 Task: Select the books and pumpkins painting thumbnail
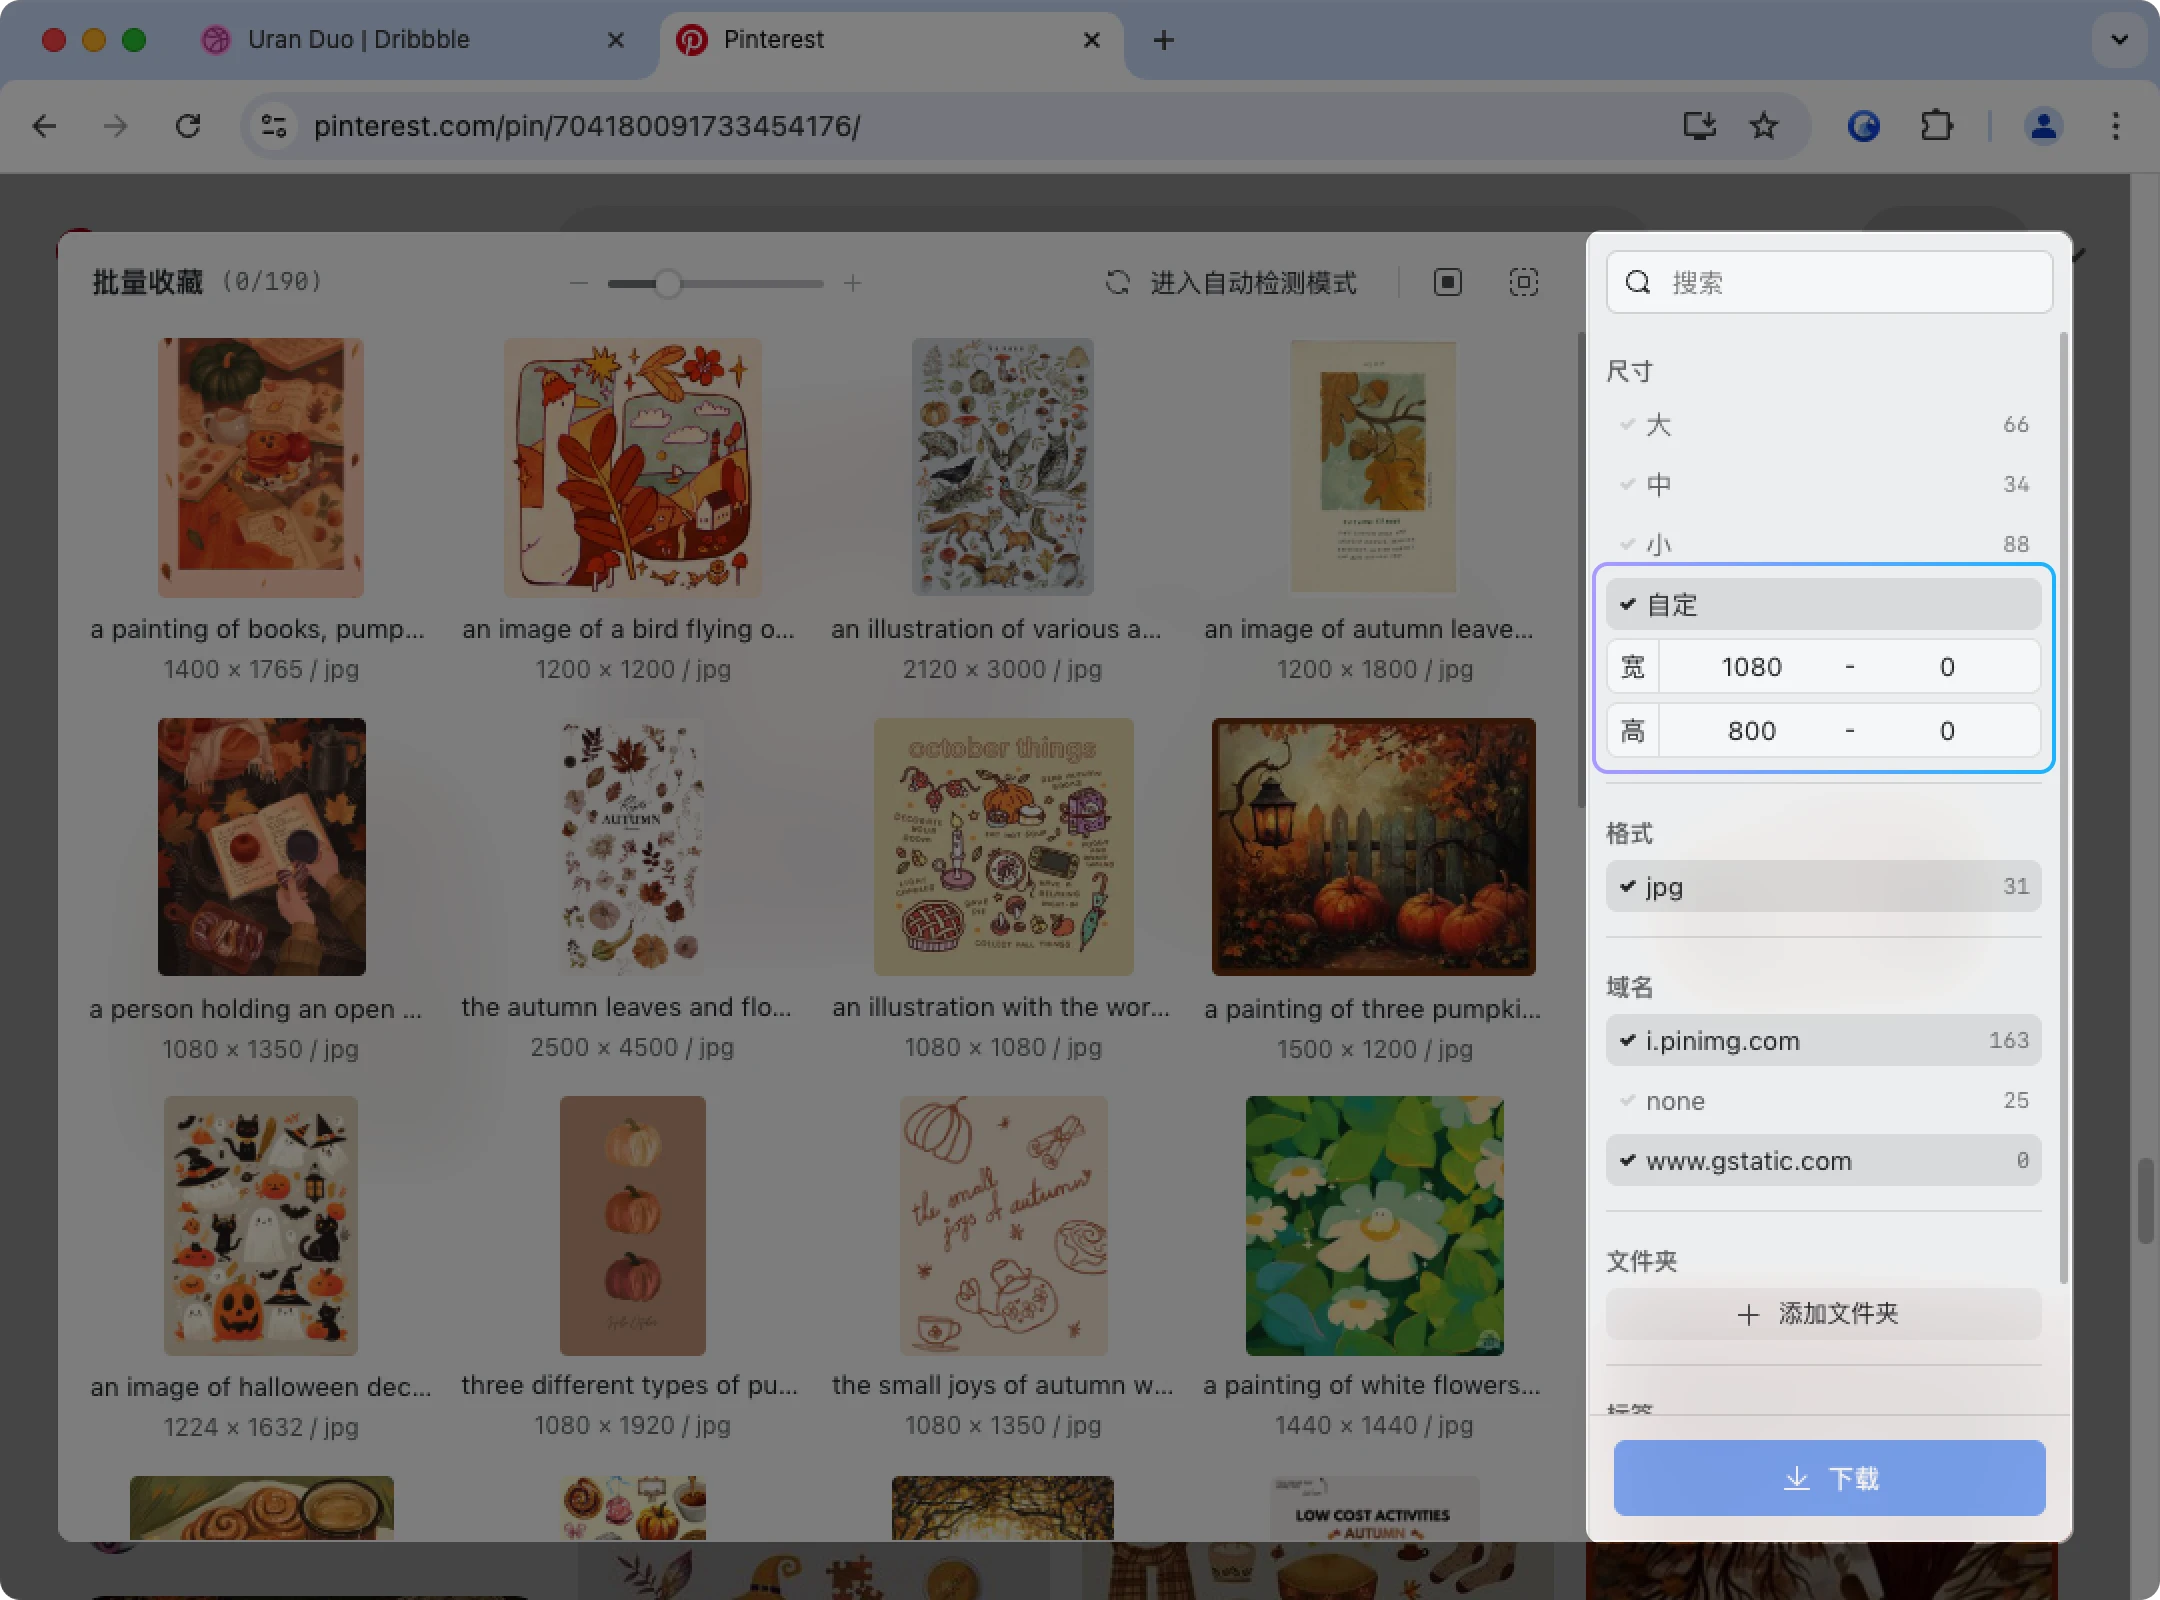(x=261, y=467)
